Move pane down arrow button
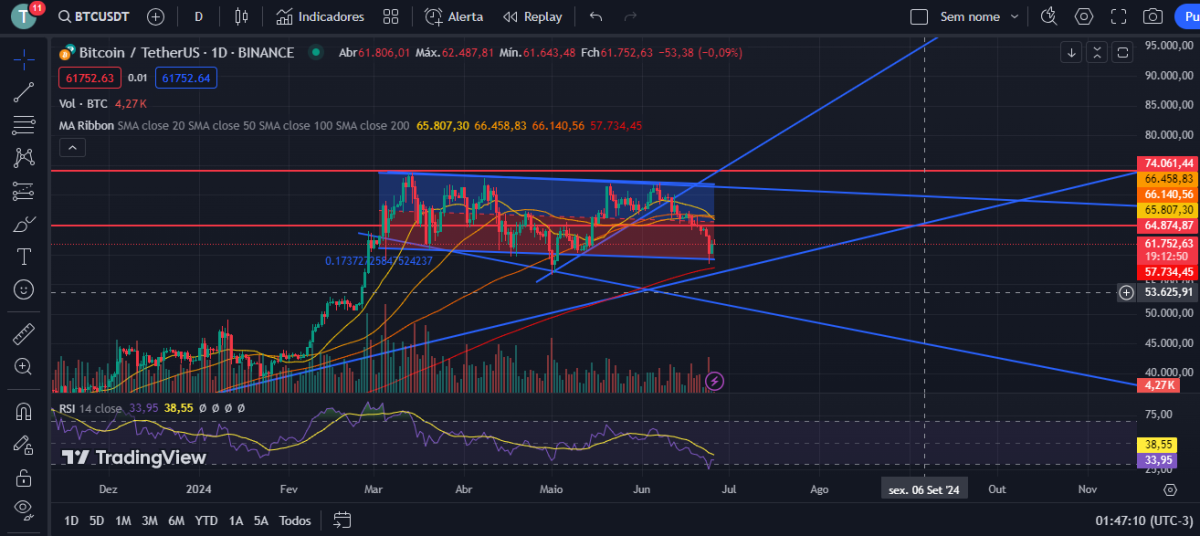The image size is (1200, 536). (1071, 52)
